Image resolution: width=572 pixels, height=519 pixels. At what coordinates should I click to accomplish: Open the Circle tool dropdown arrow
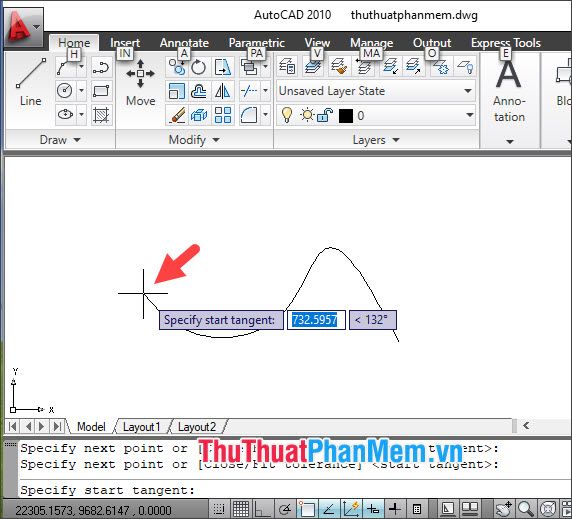(81, 91)
